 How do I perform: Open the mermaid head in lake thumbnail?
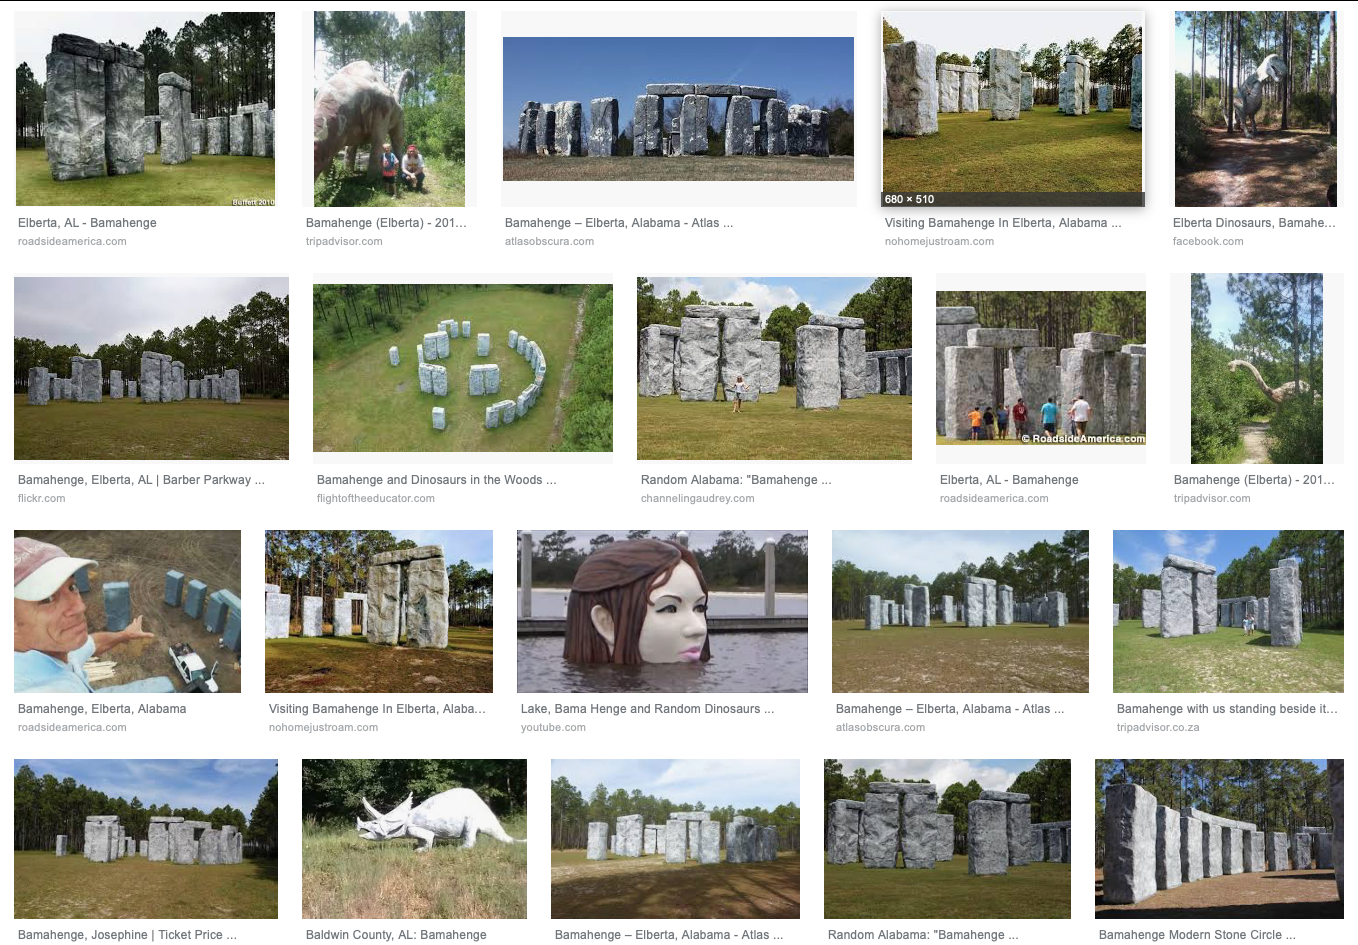pyautogui.click(x=662, y=611)
